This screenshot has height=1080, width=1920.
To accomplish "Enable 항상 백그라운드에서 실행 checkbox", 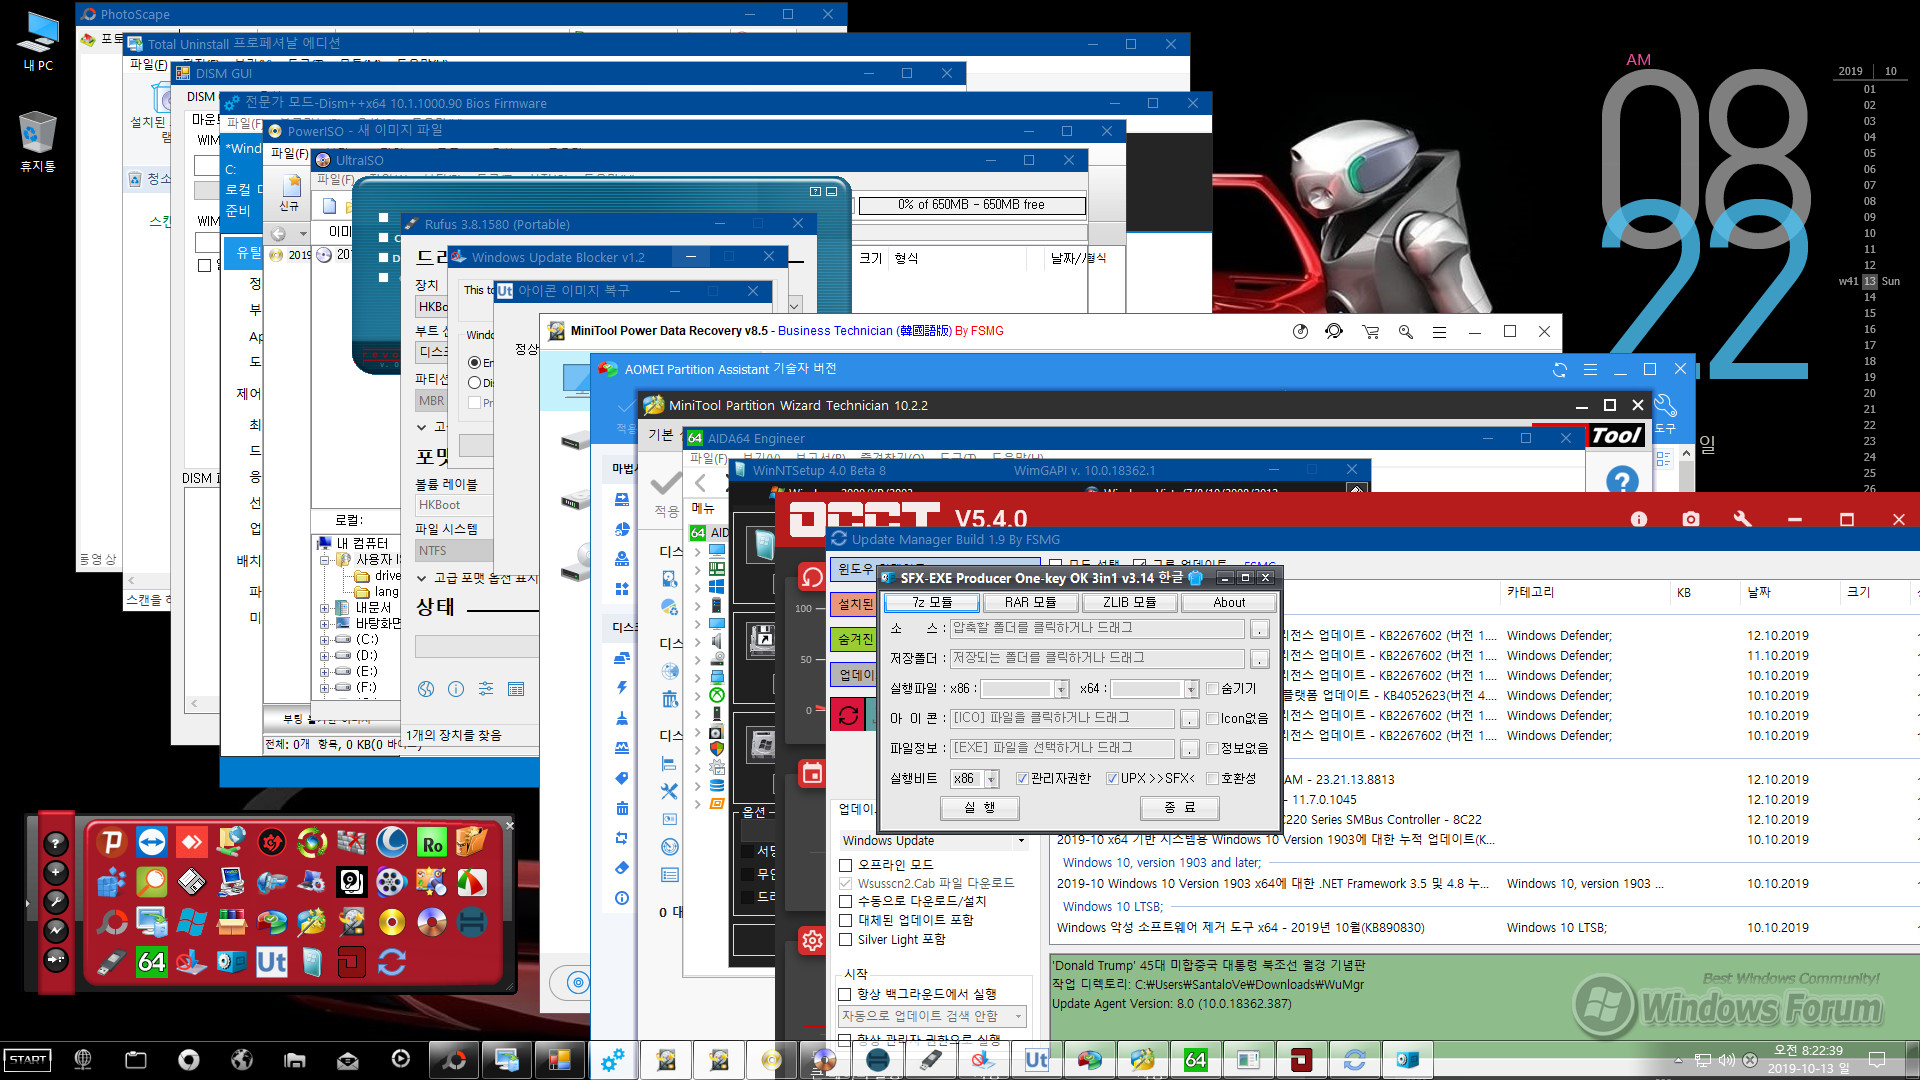I will tap(845, 995).
